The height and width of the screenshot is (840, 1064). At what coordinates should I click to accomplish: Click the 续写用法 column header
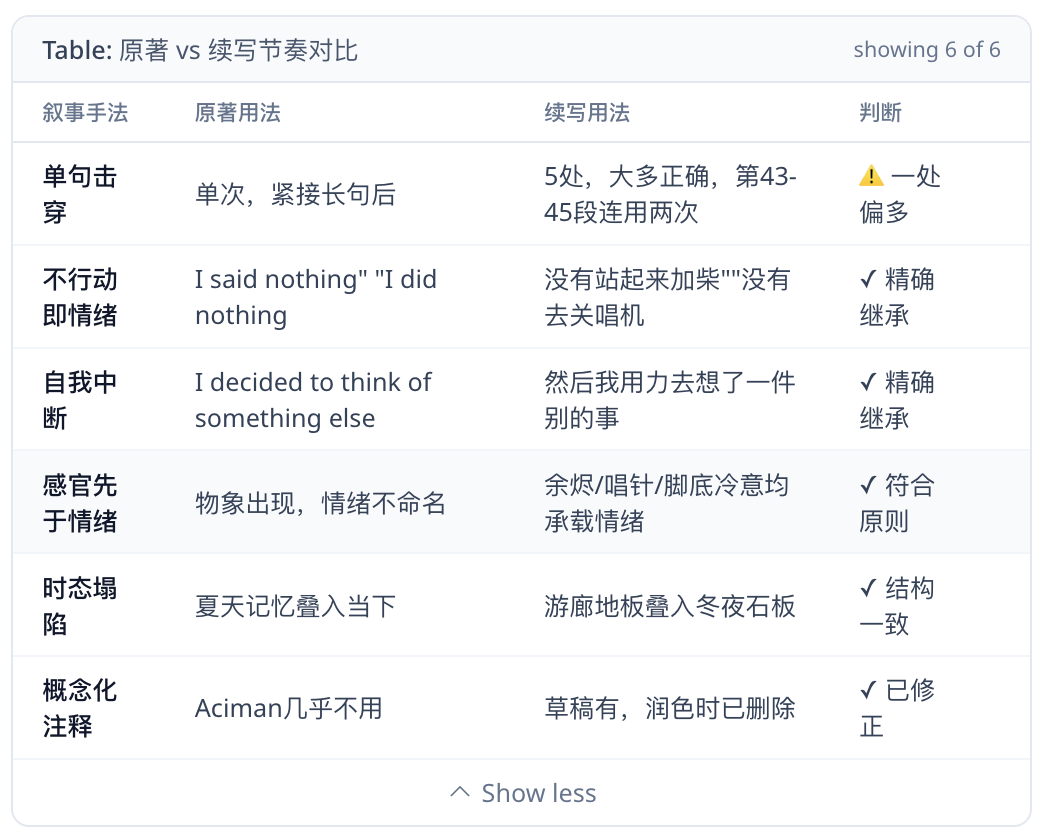587,113
